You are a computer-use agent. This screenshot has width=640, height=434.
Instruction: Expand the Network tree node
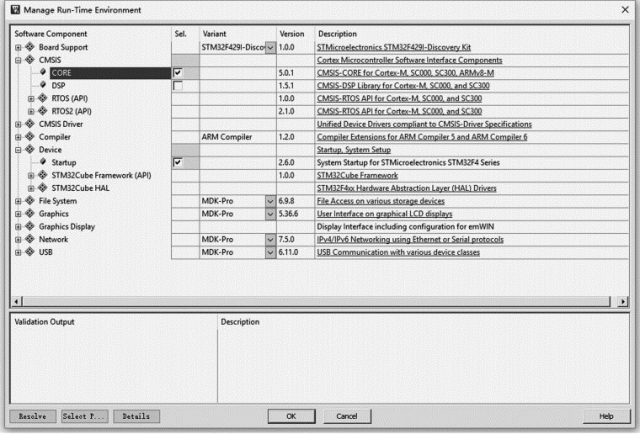pyautogui.click(x=18, y=239)
